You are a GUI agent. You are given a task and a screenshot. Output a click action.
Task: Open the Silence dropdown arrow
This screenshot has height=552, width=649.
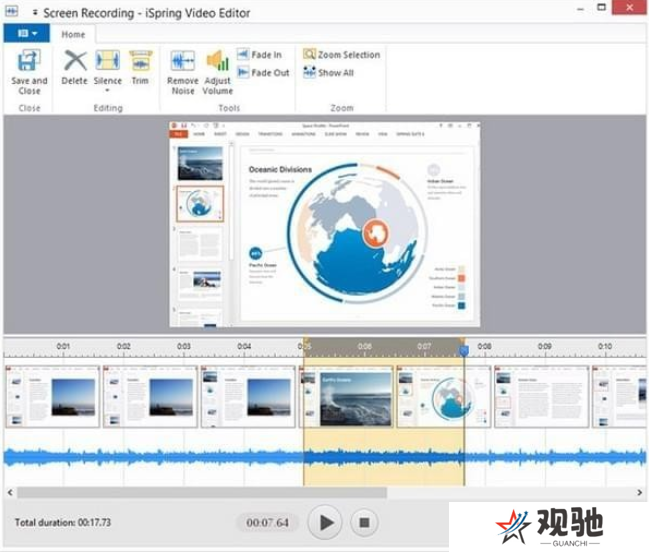[x=108, y=90]
